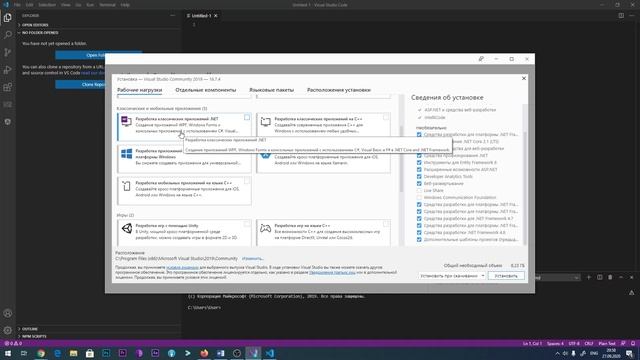Open the Search view in VS Code activity bar

tap(7, 35)
